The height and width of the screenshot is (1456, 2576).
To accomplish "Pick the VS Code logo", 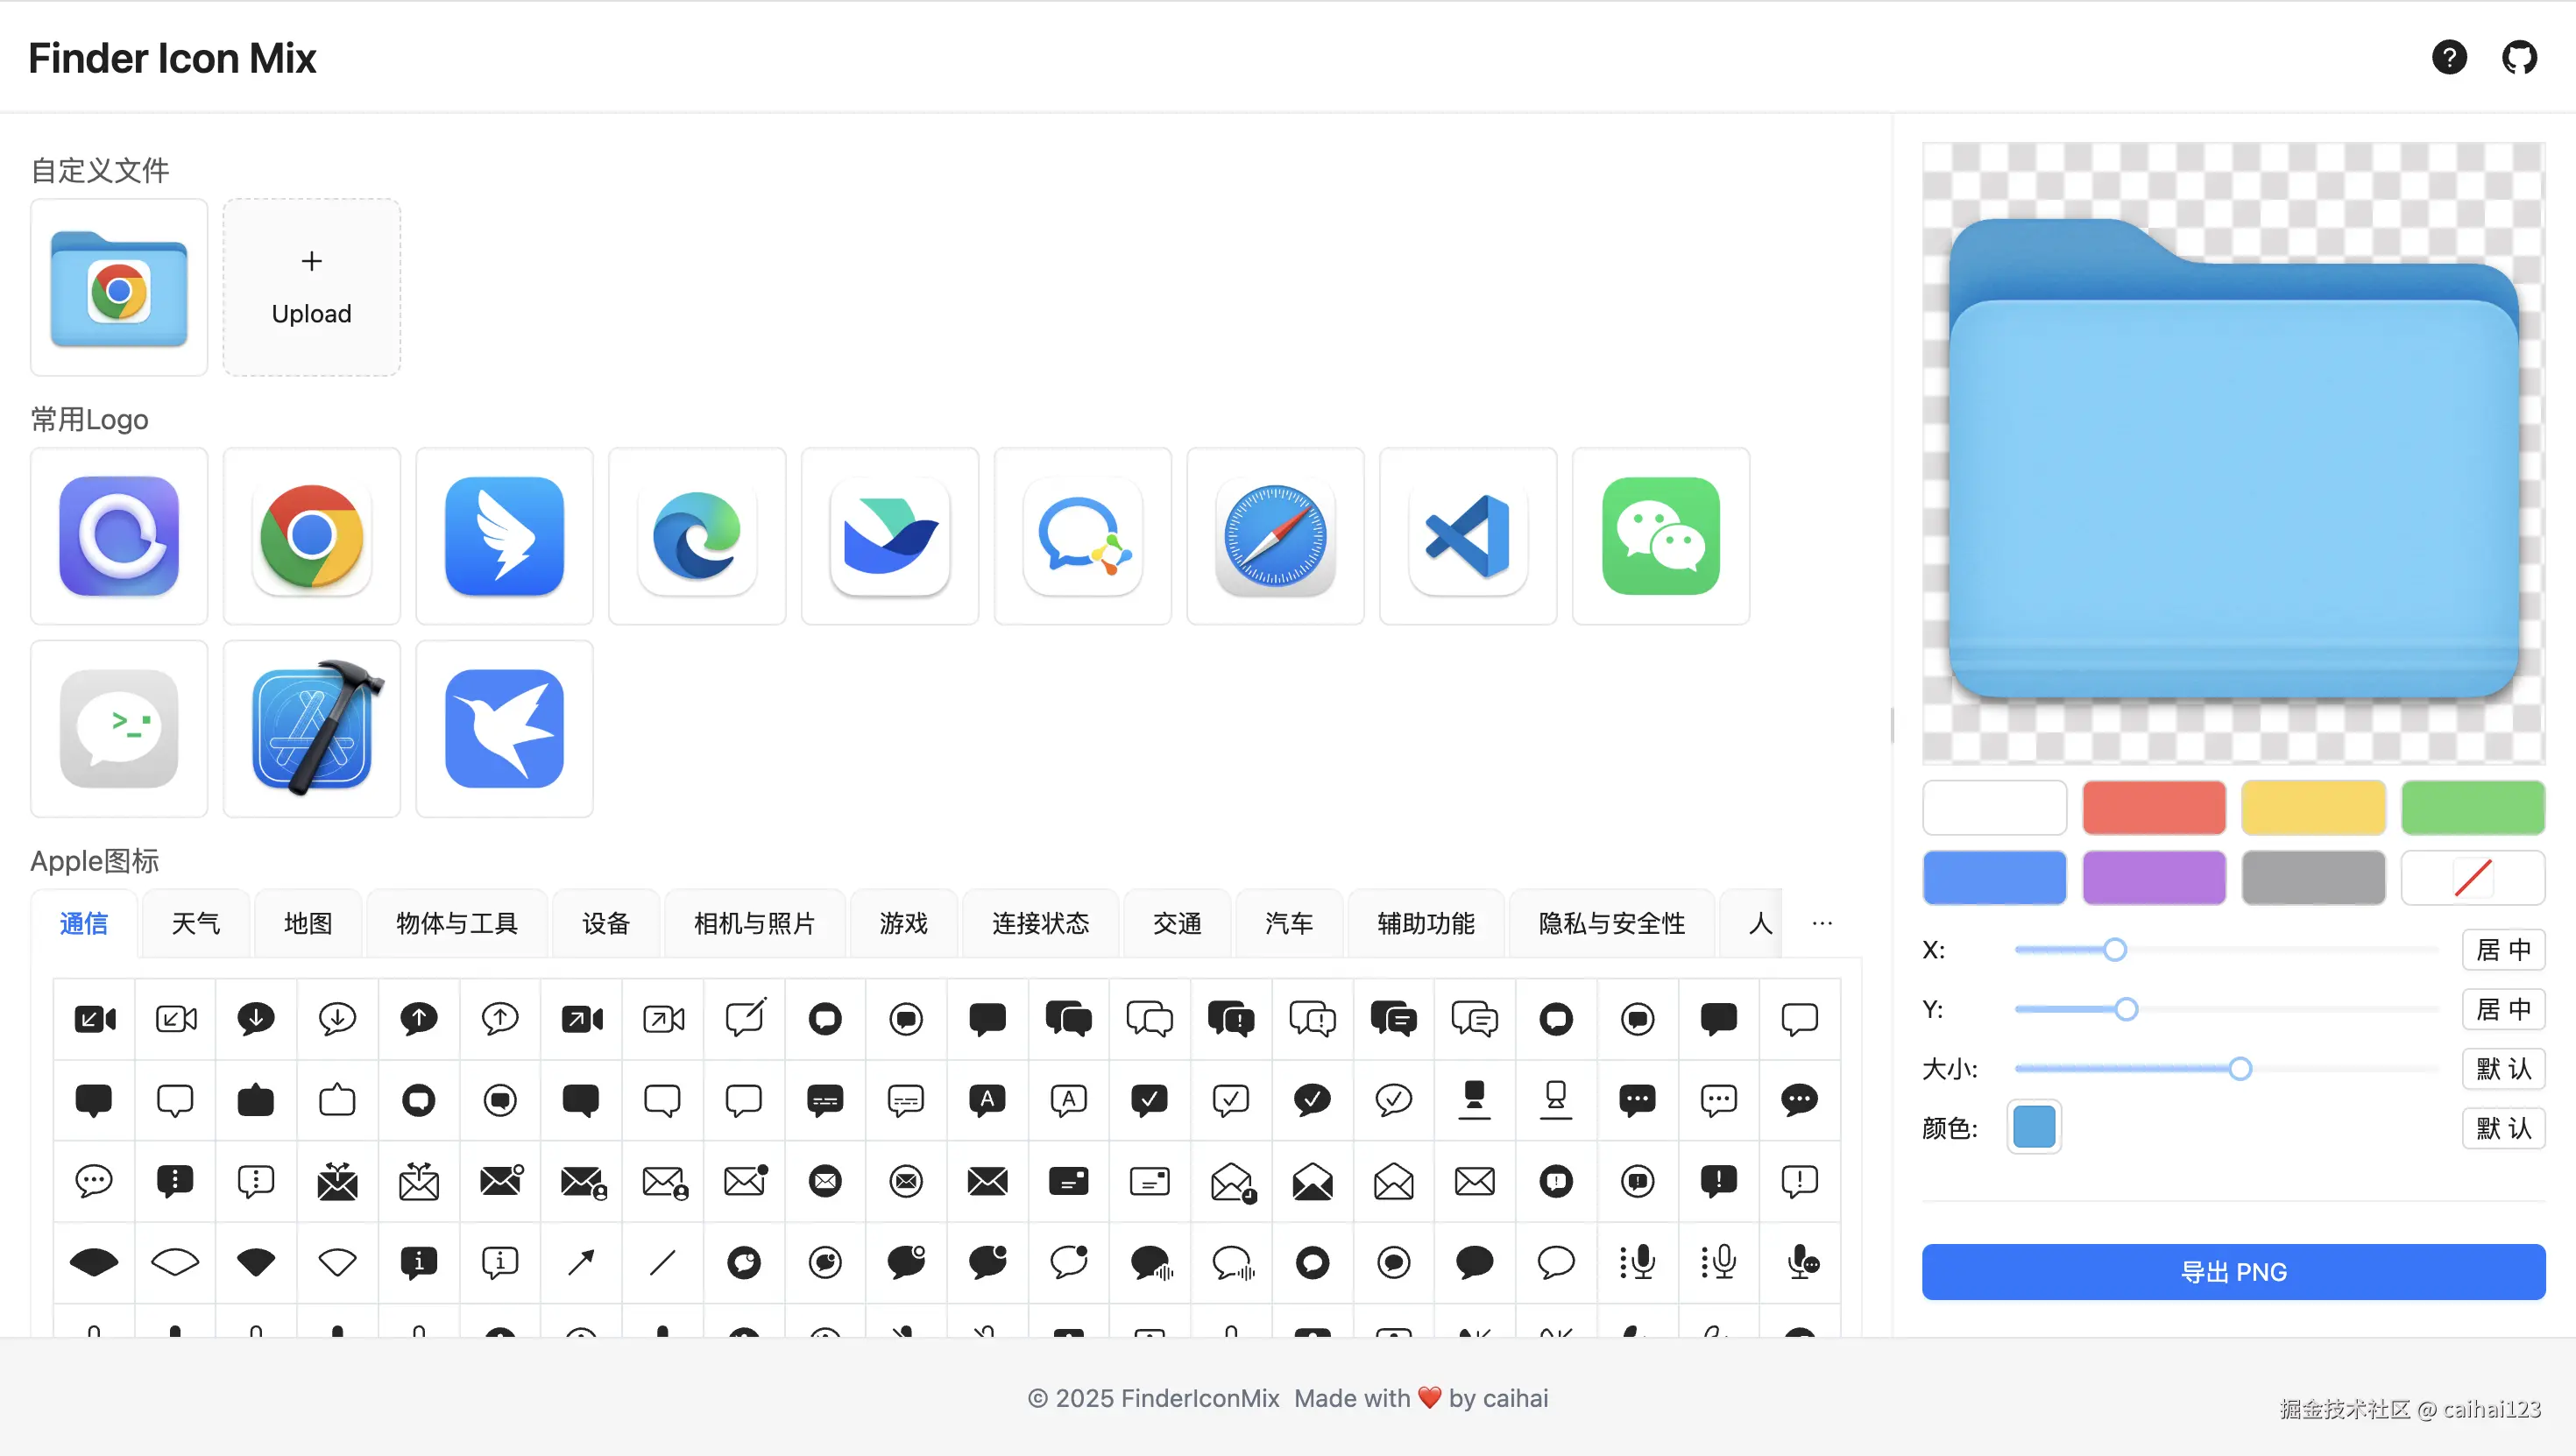I will [1468, 536].
